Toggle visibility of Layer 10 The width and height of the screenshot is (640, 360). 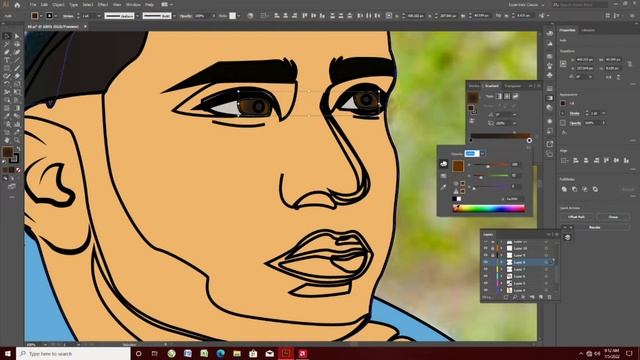point(486,248)
